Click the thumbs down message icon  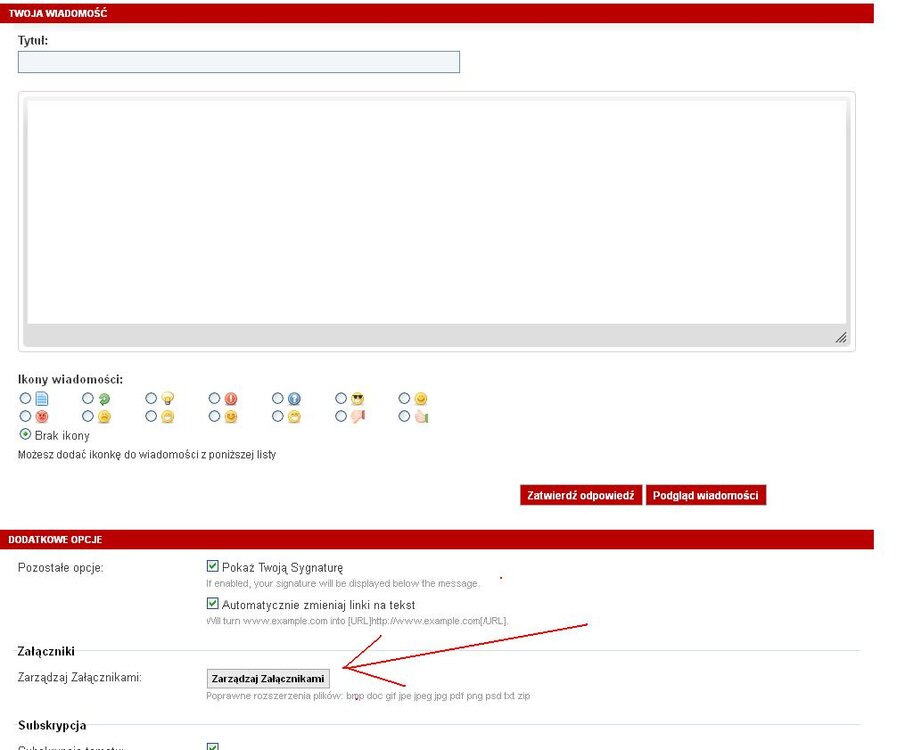(x=357, y=417)
